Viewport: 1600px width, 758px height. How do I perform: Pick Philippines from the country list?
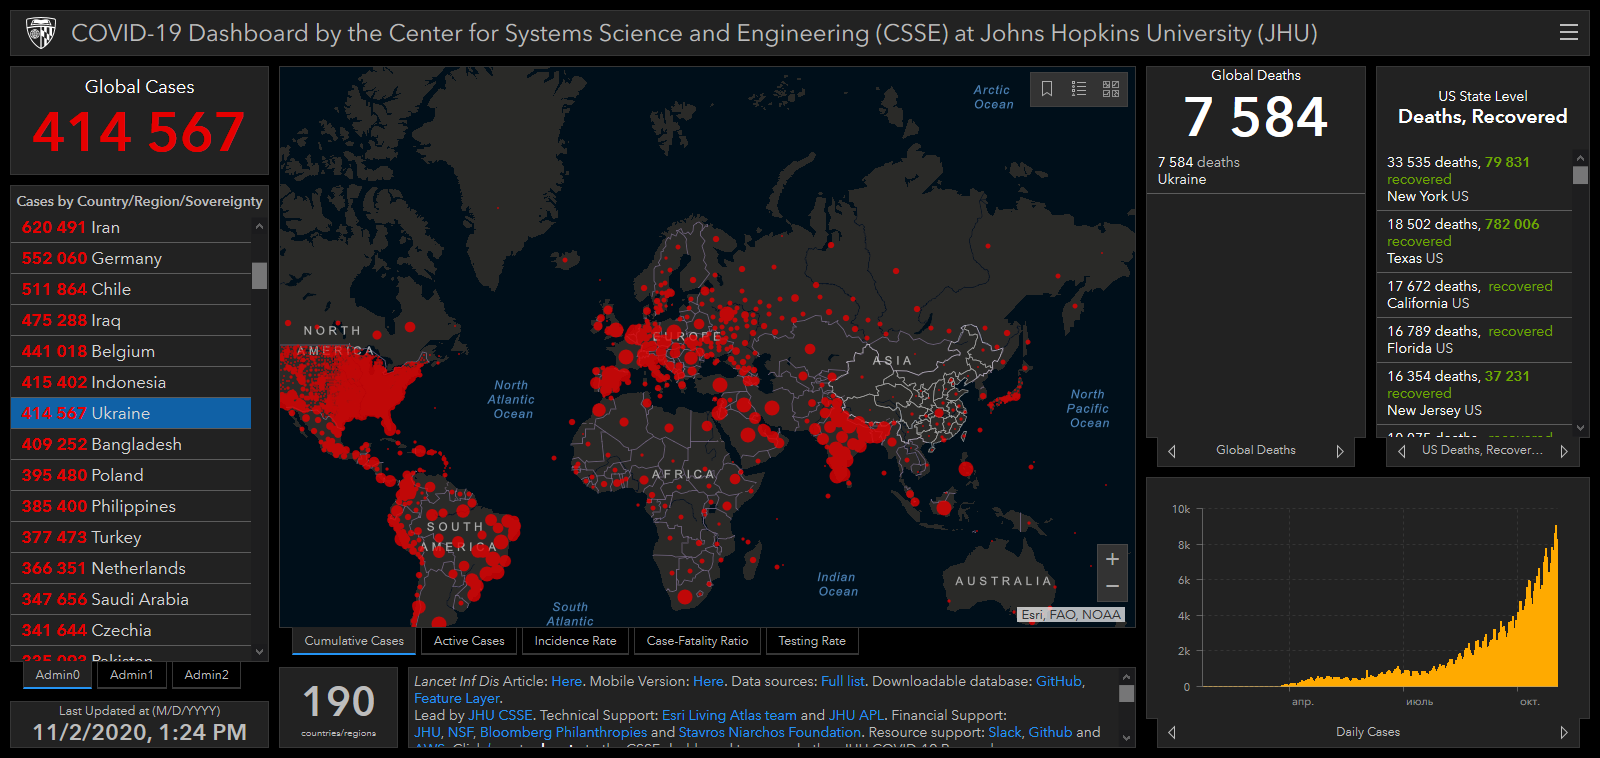click(x=131, y=506)
